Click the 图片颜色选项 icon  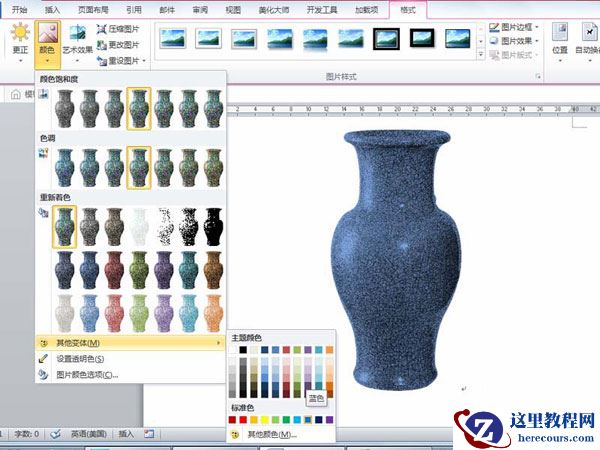pyautogui.click(x=43, y=375)
